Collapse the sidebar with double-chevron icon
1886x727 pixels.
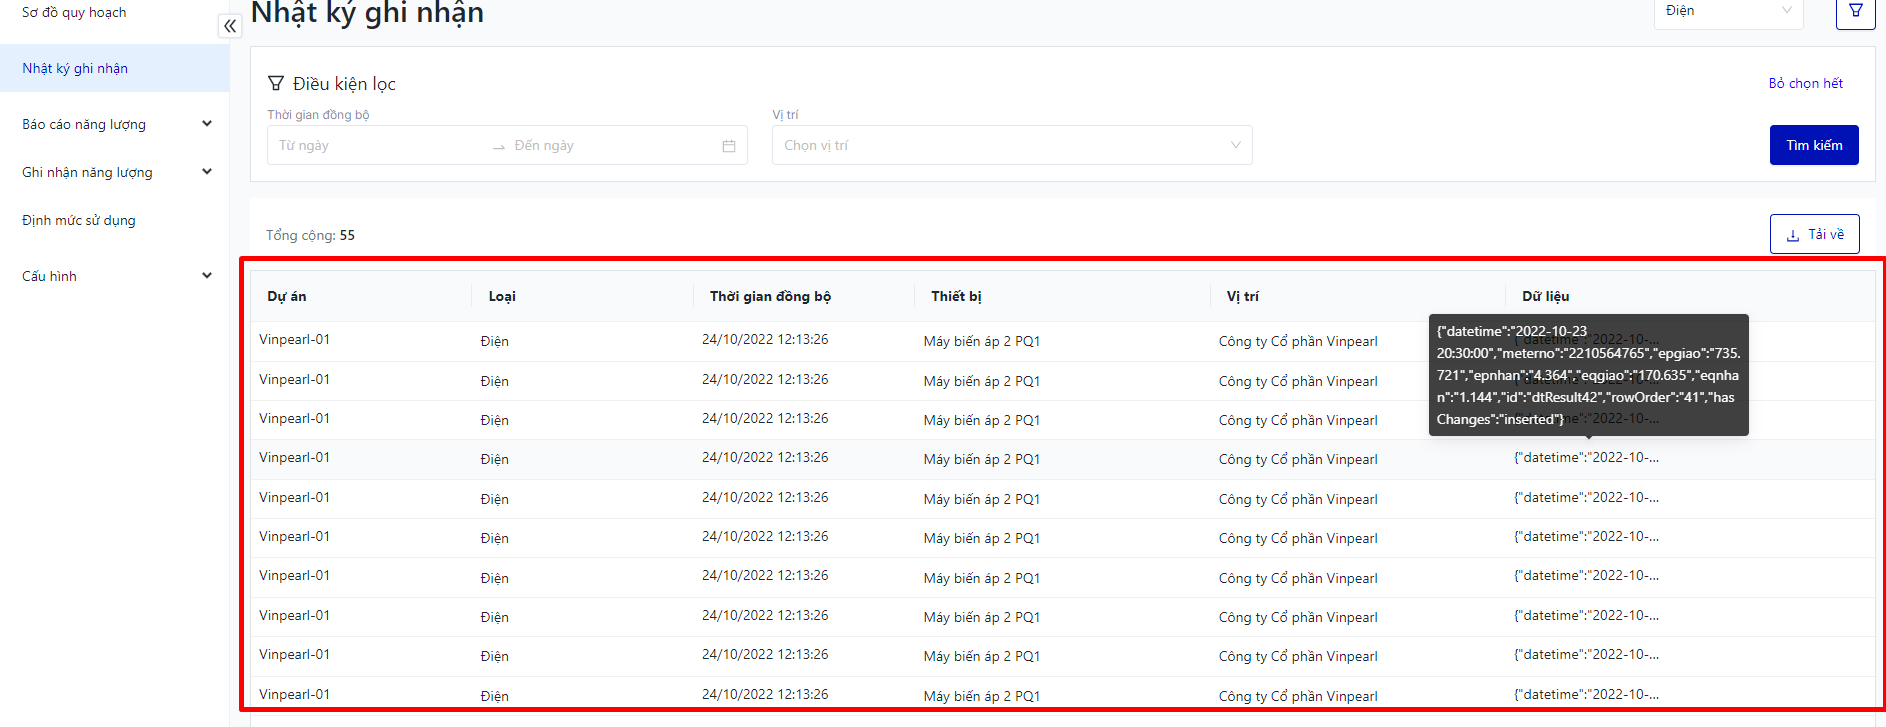(x=230, y=26)
